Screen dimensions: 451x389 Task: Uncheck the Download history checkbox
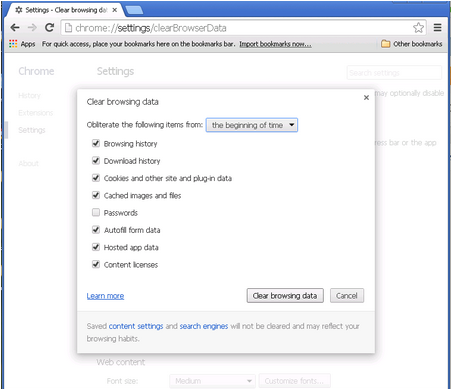tap(96, 161)
